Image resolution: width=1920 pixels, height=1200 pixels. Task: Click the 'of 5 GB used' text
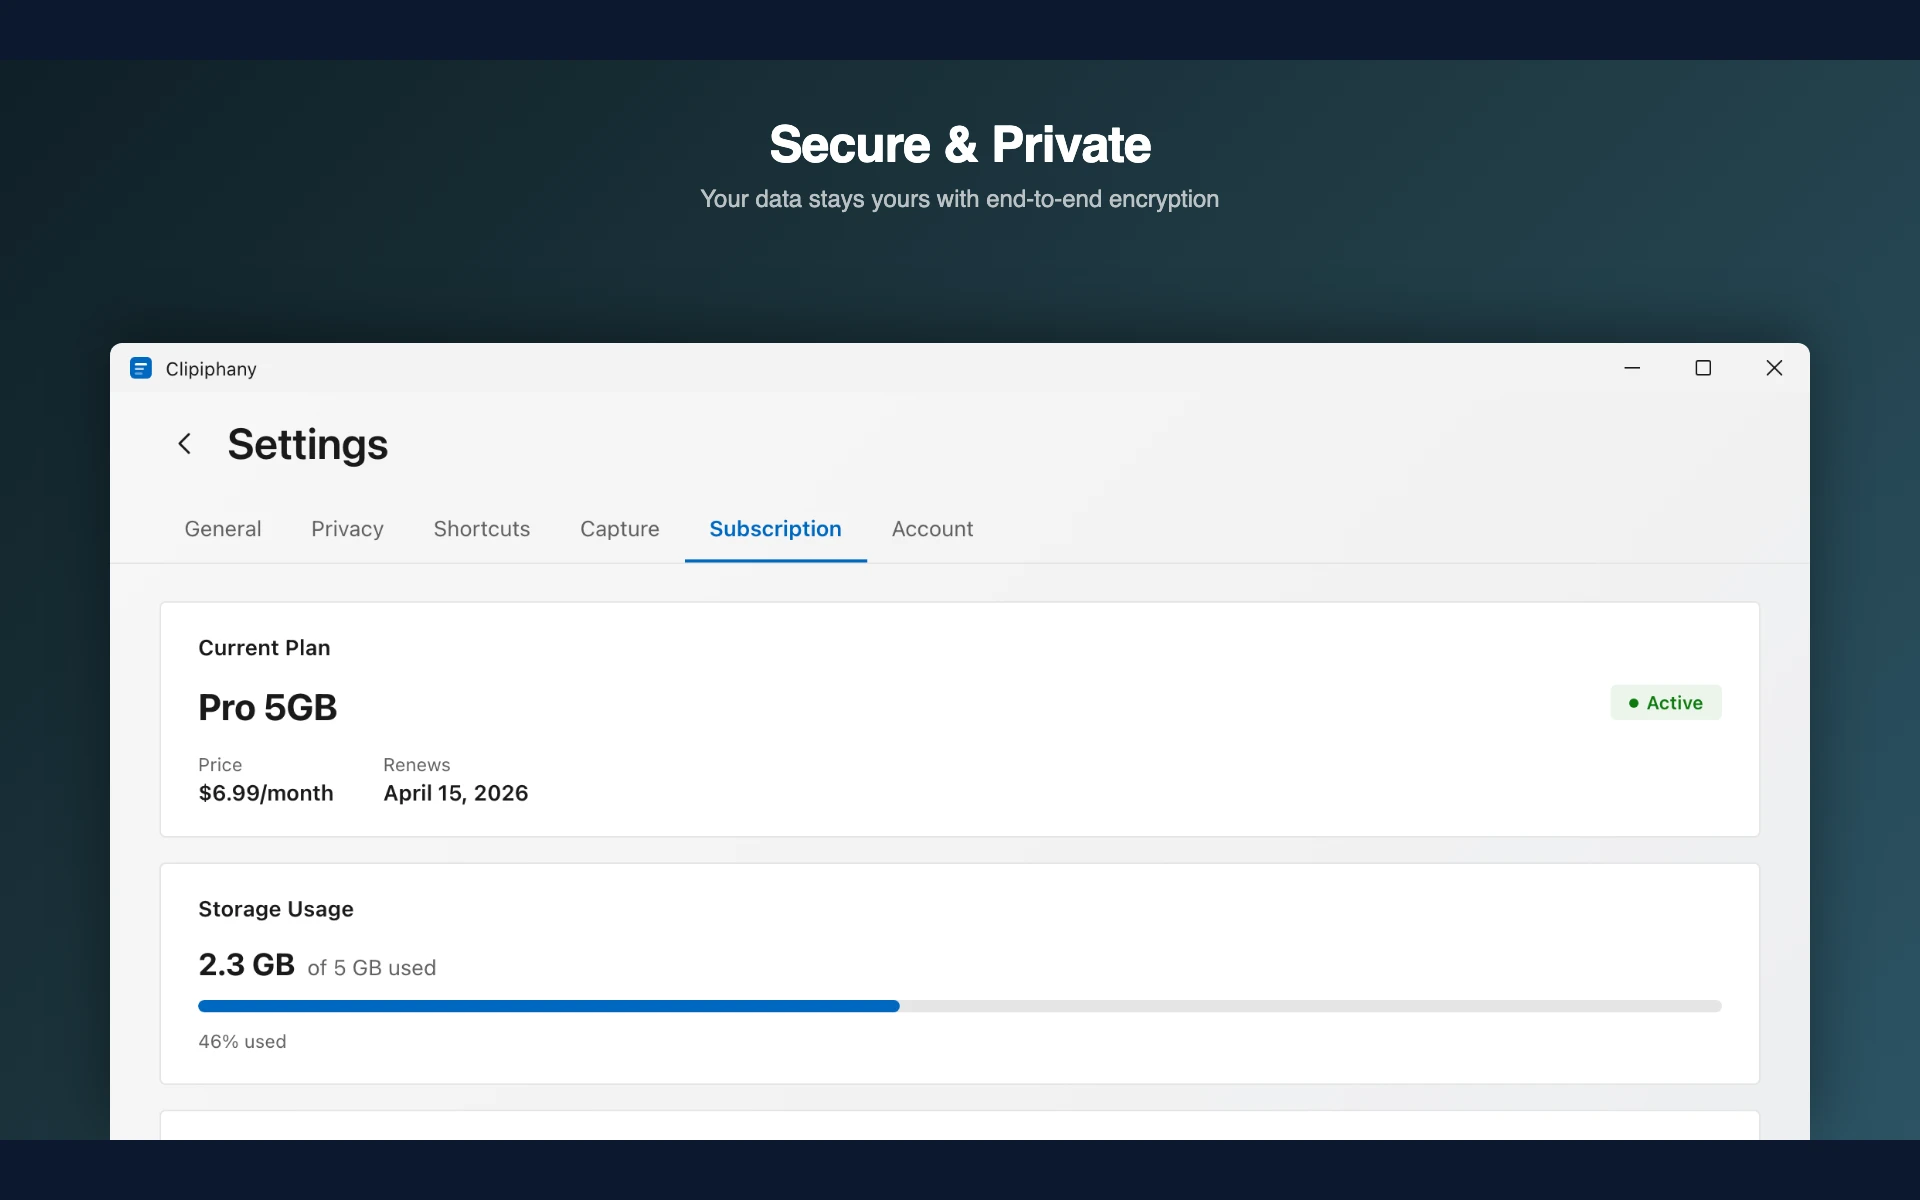(x=372, y=968)
